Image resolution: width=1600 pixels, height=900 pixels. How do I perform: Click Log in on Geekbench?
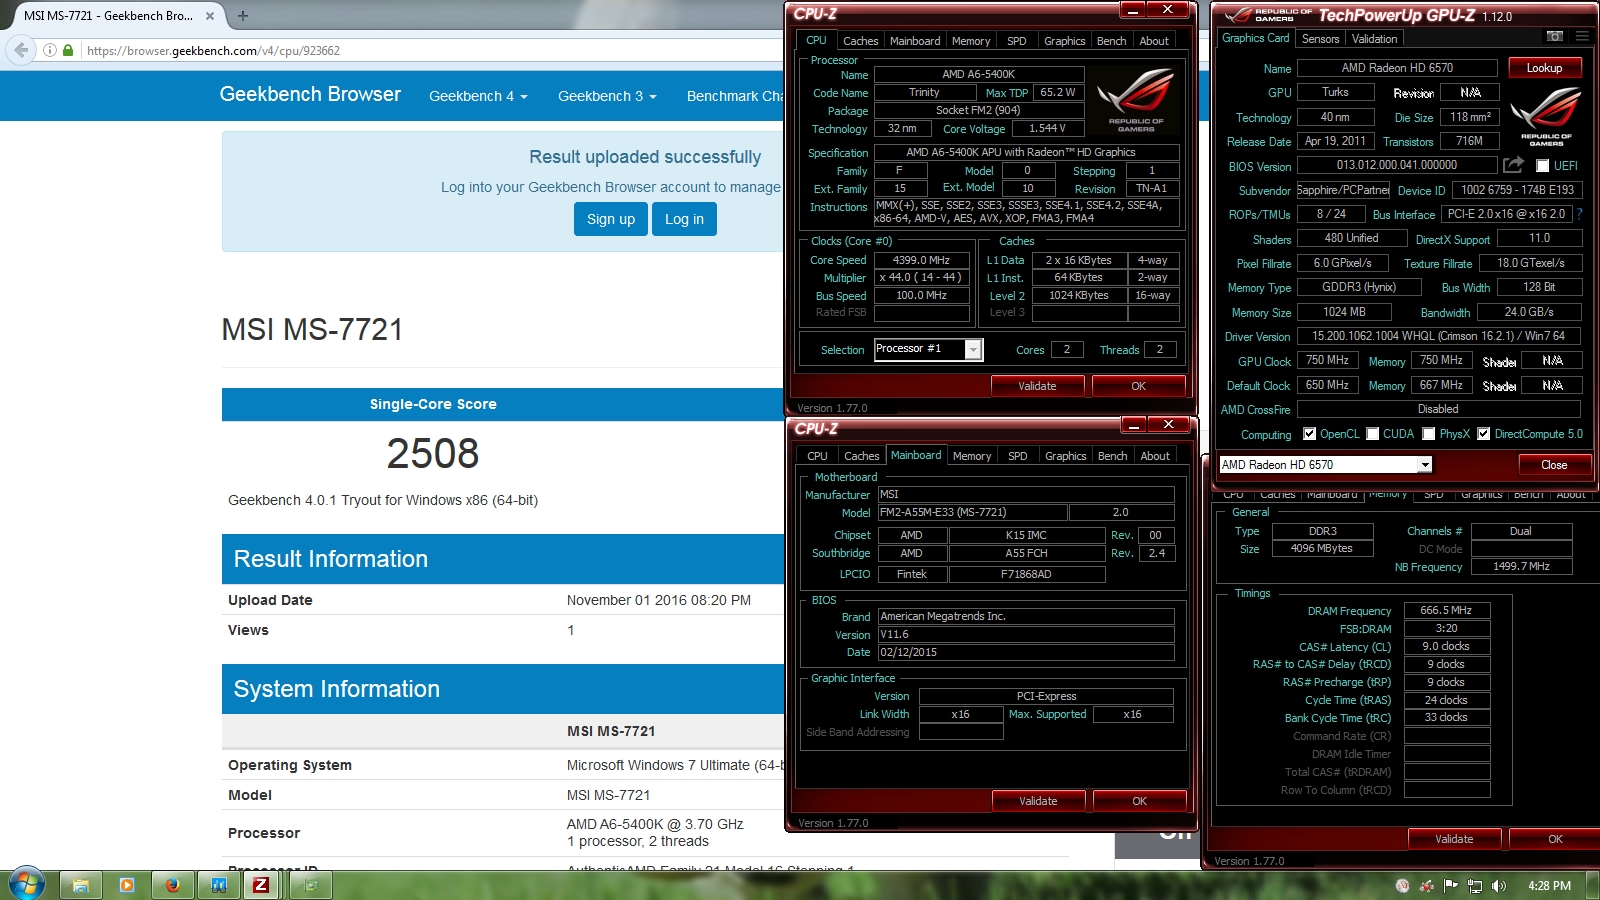click(x=684, y=219)
